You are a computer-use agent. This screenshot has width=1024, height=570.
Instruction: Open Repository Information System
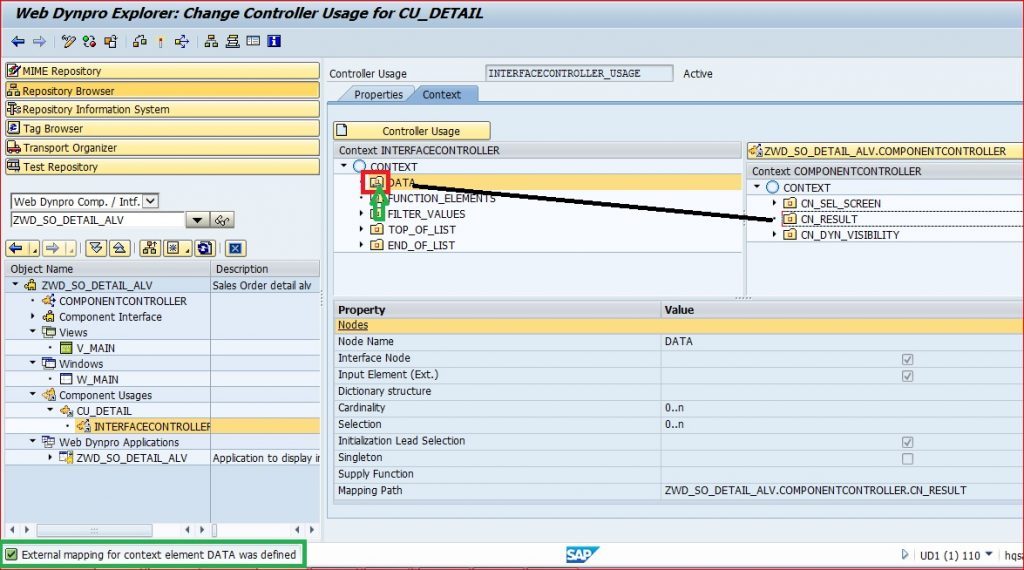click(162, 109)
